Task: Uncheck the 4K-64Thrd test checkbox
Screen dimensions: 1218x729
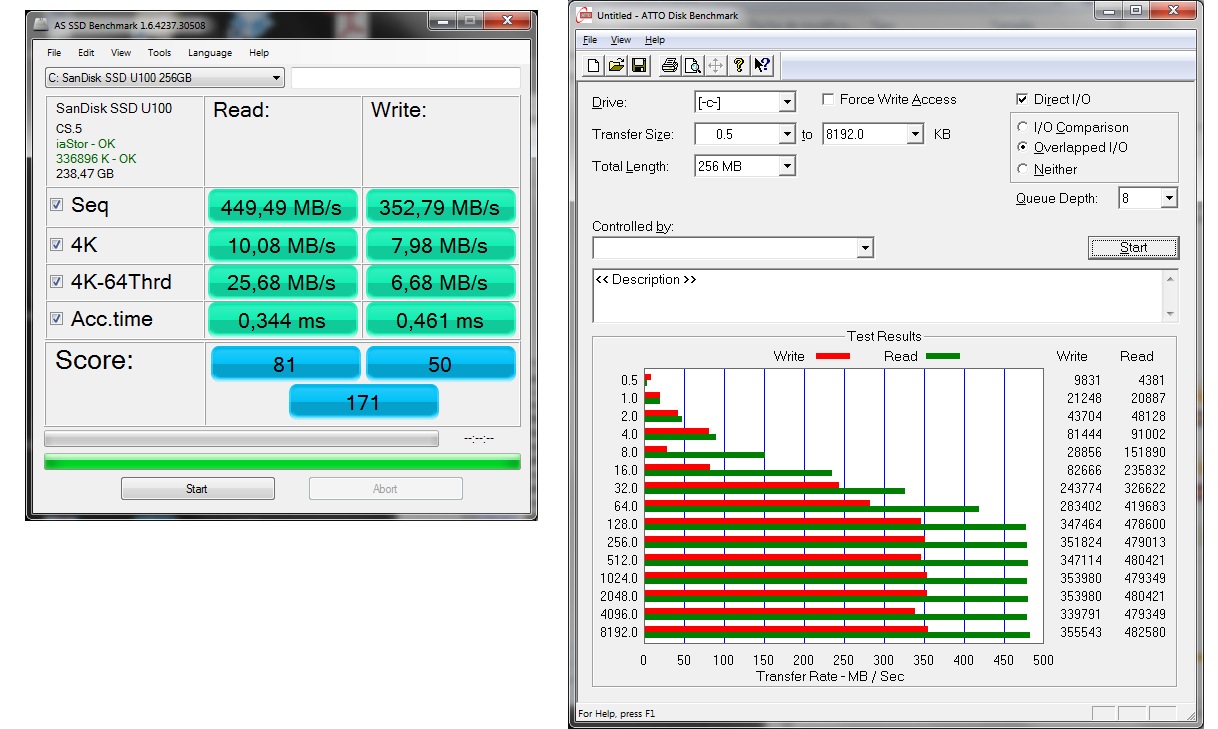Action: coord(57,282)
